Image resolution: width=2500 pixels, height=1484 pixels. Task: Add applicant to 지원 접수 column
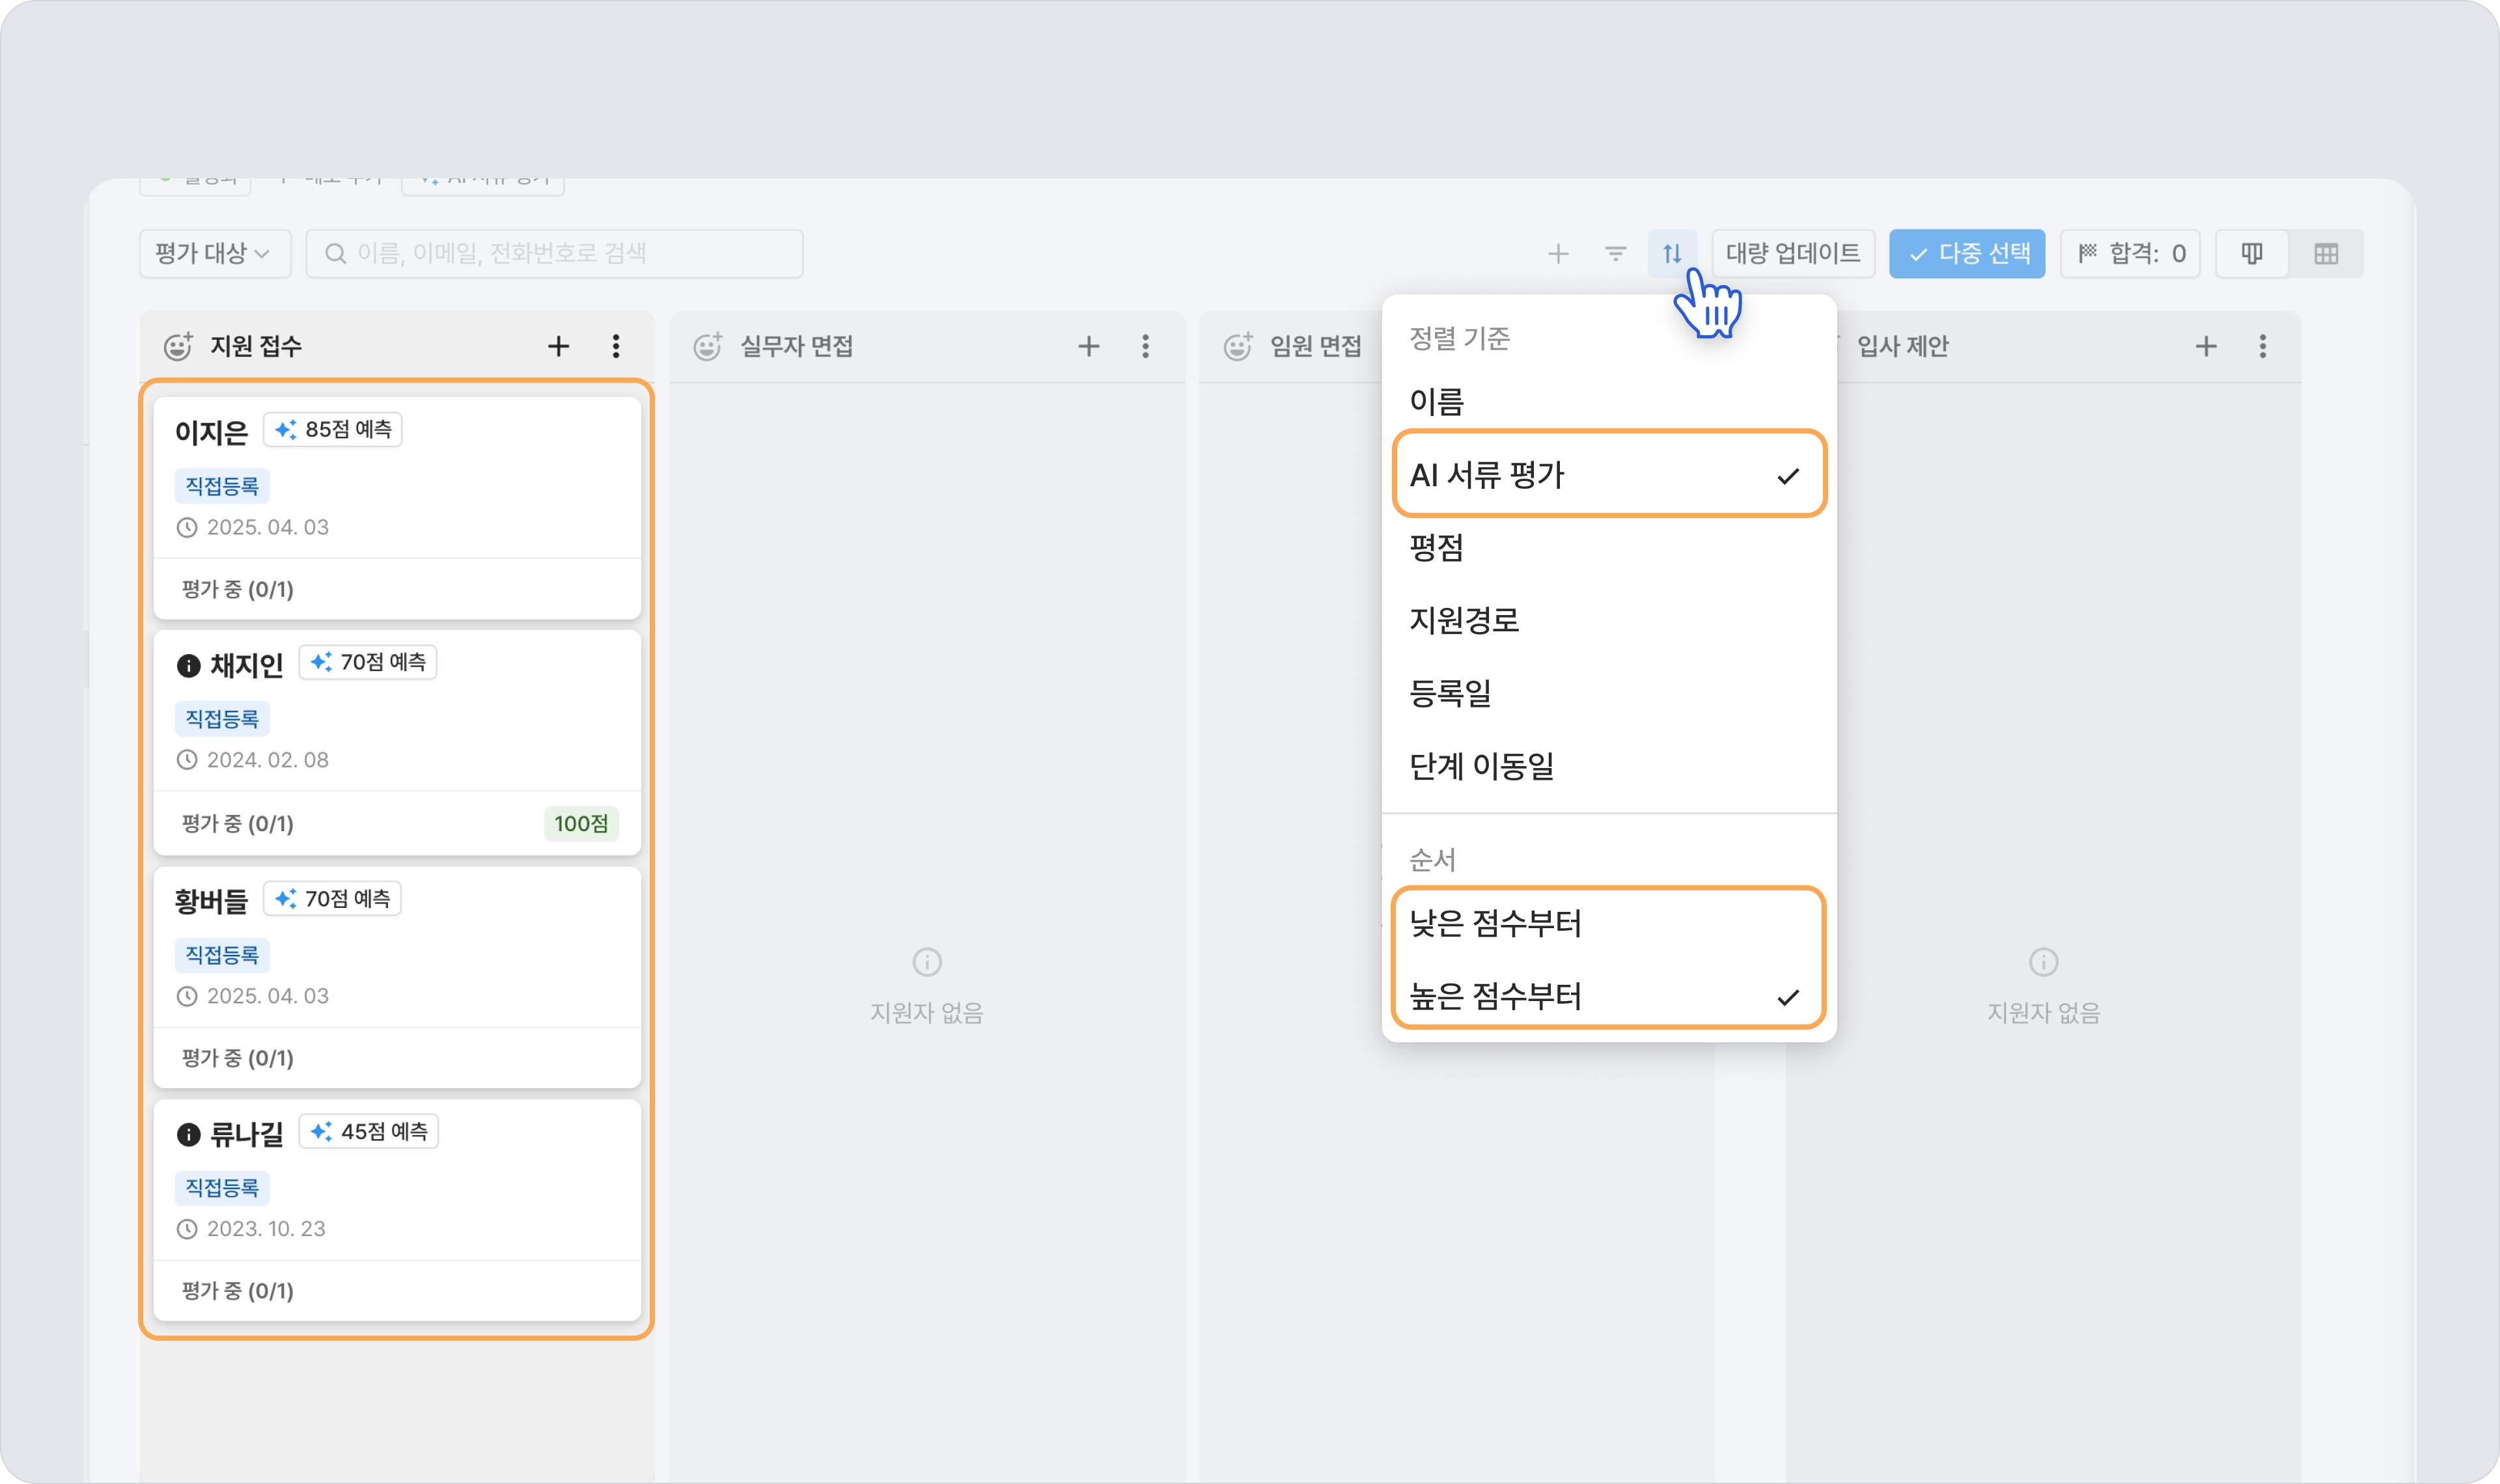[x=558, y=346]
